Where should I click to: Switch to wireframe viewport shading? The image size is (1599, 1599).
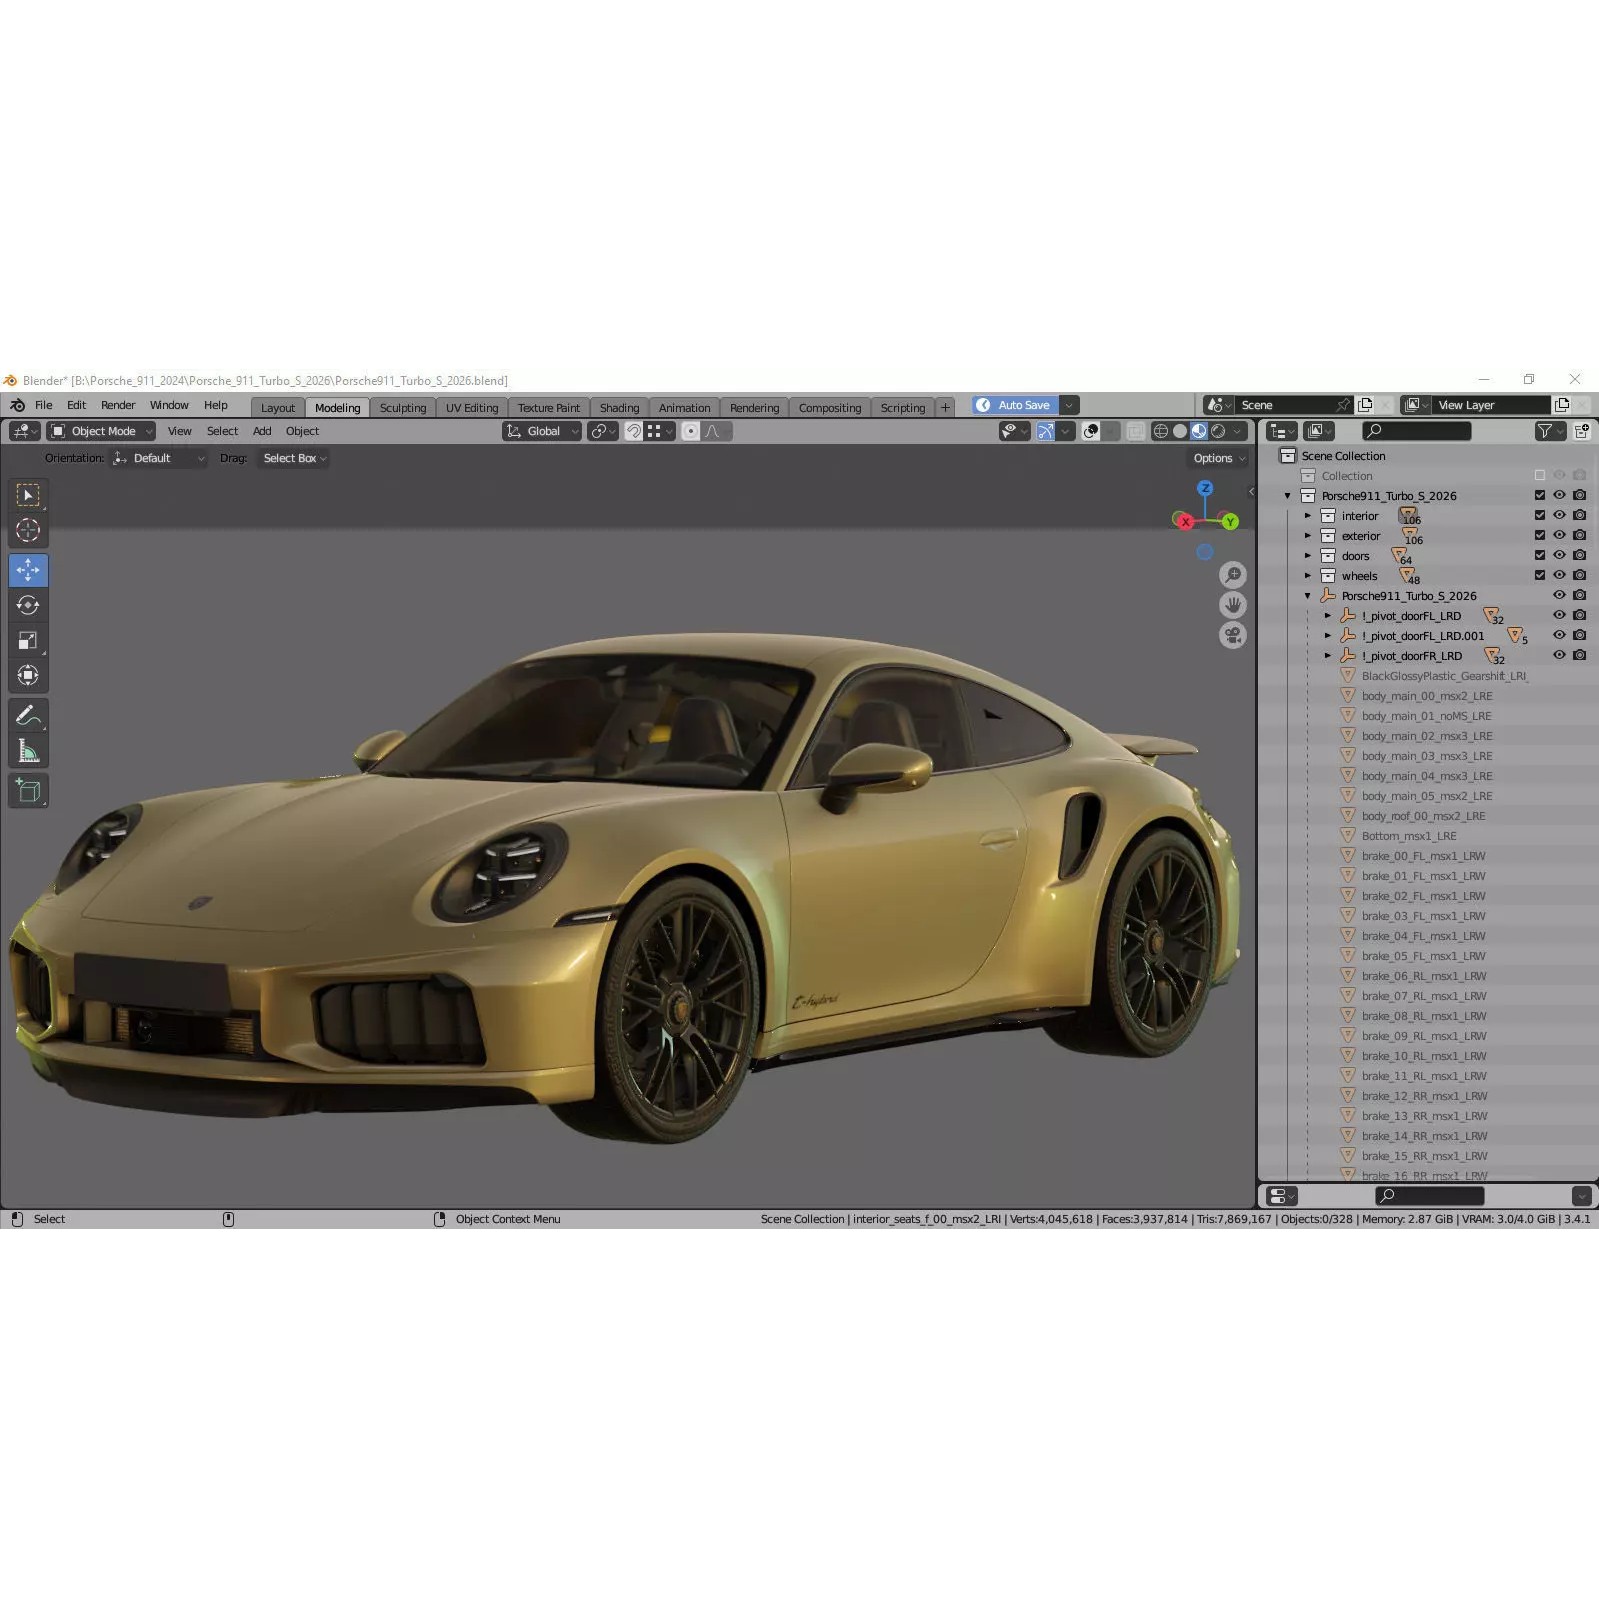pyautogui.click(x=1161, y=431)
